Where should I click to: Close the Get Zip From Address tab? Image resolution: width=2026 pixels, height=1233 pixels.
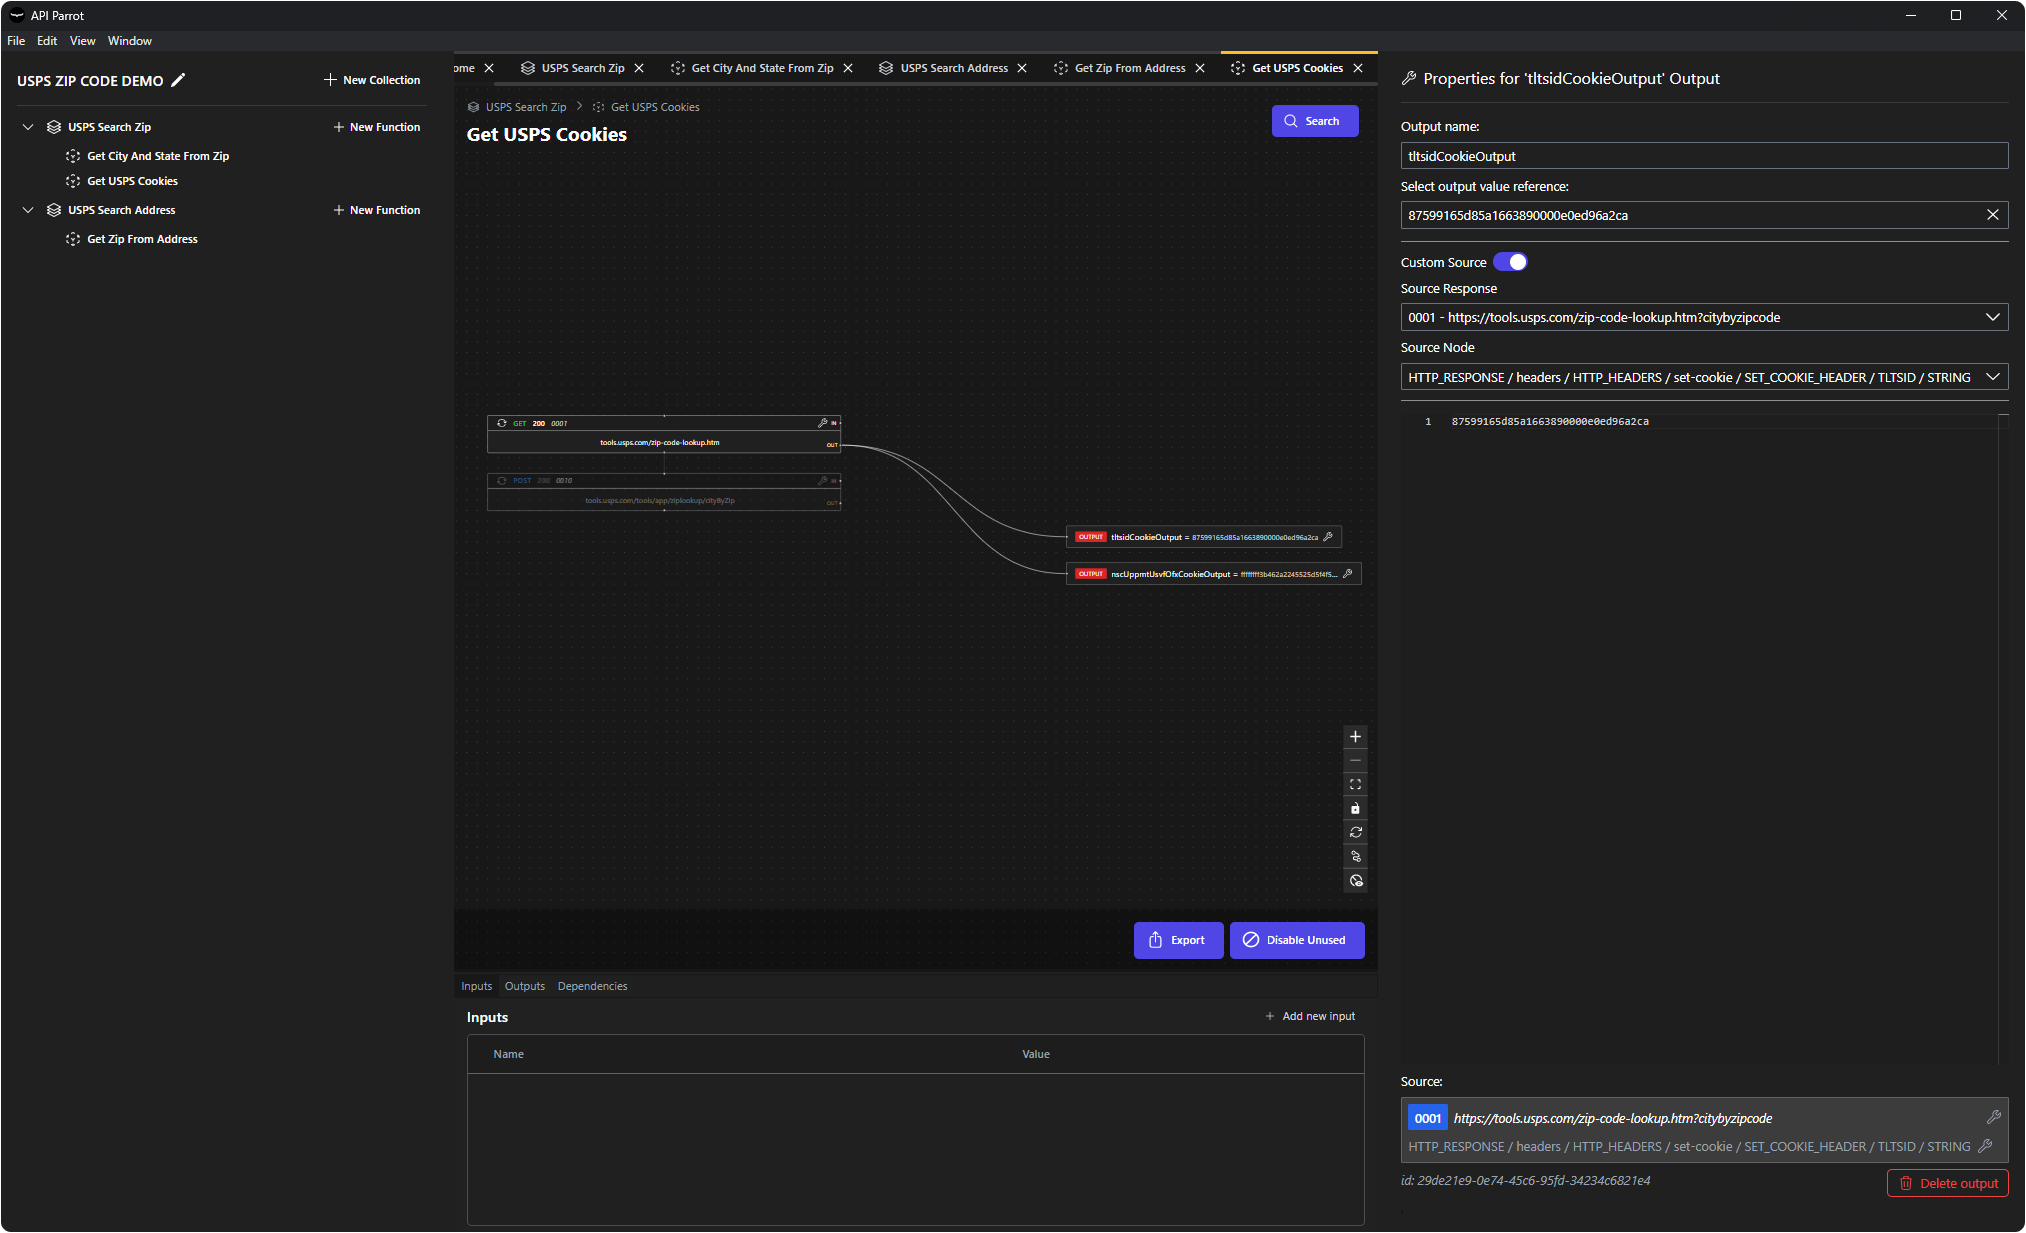tap(1200, 68)
